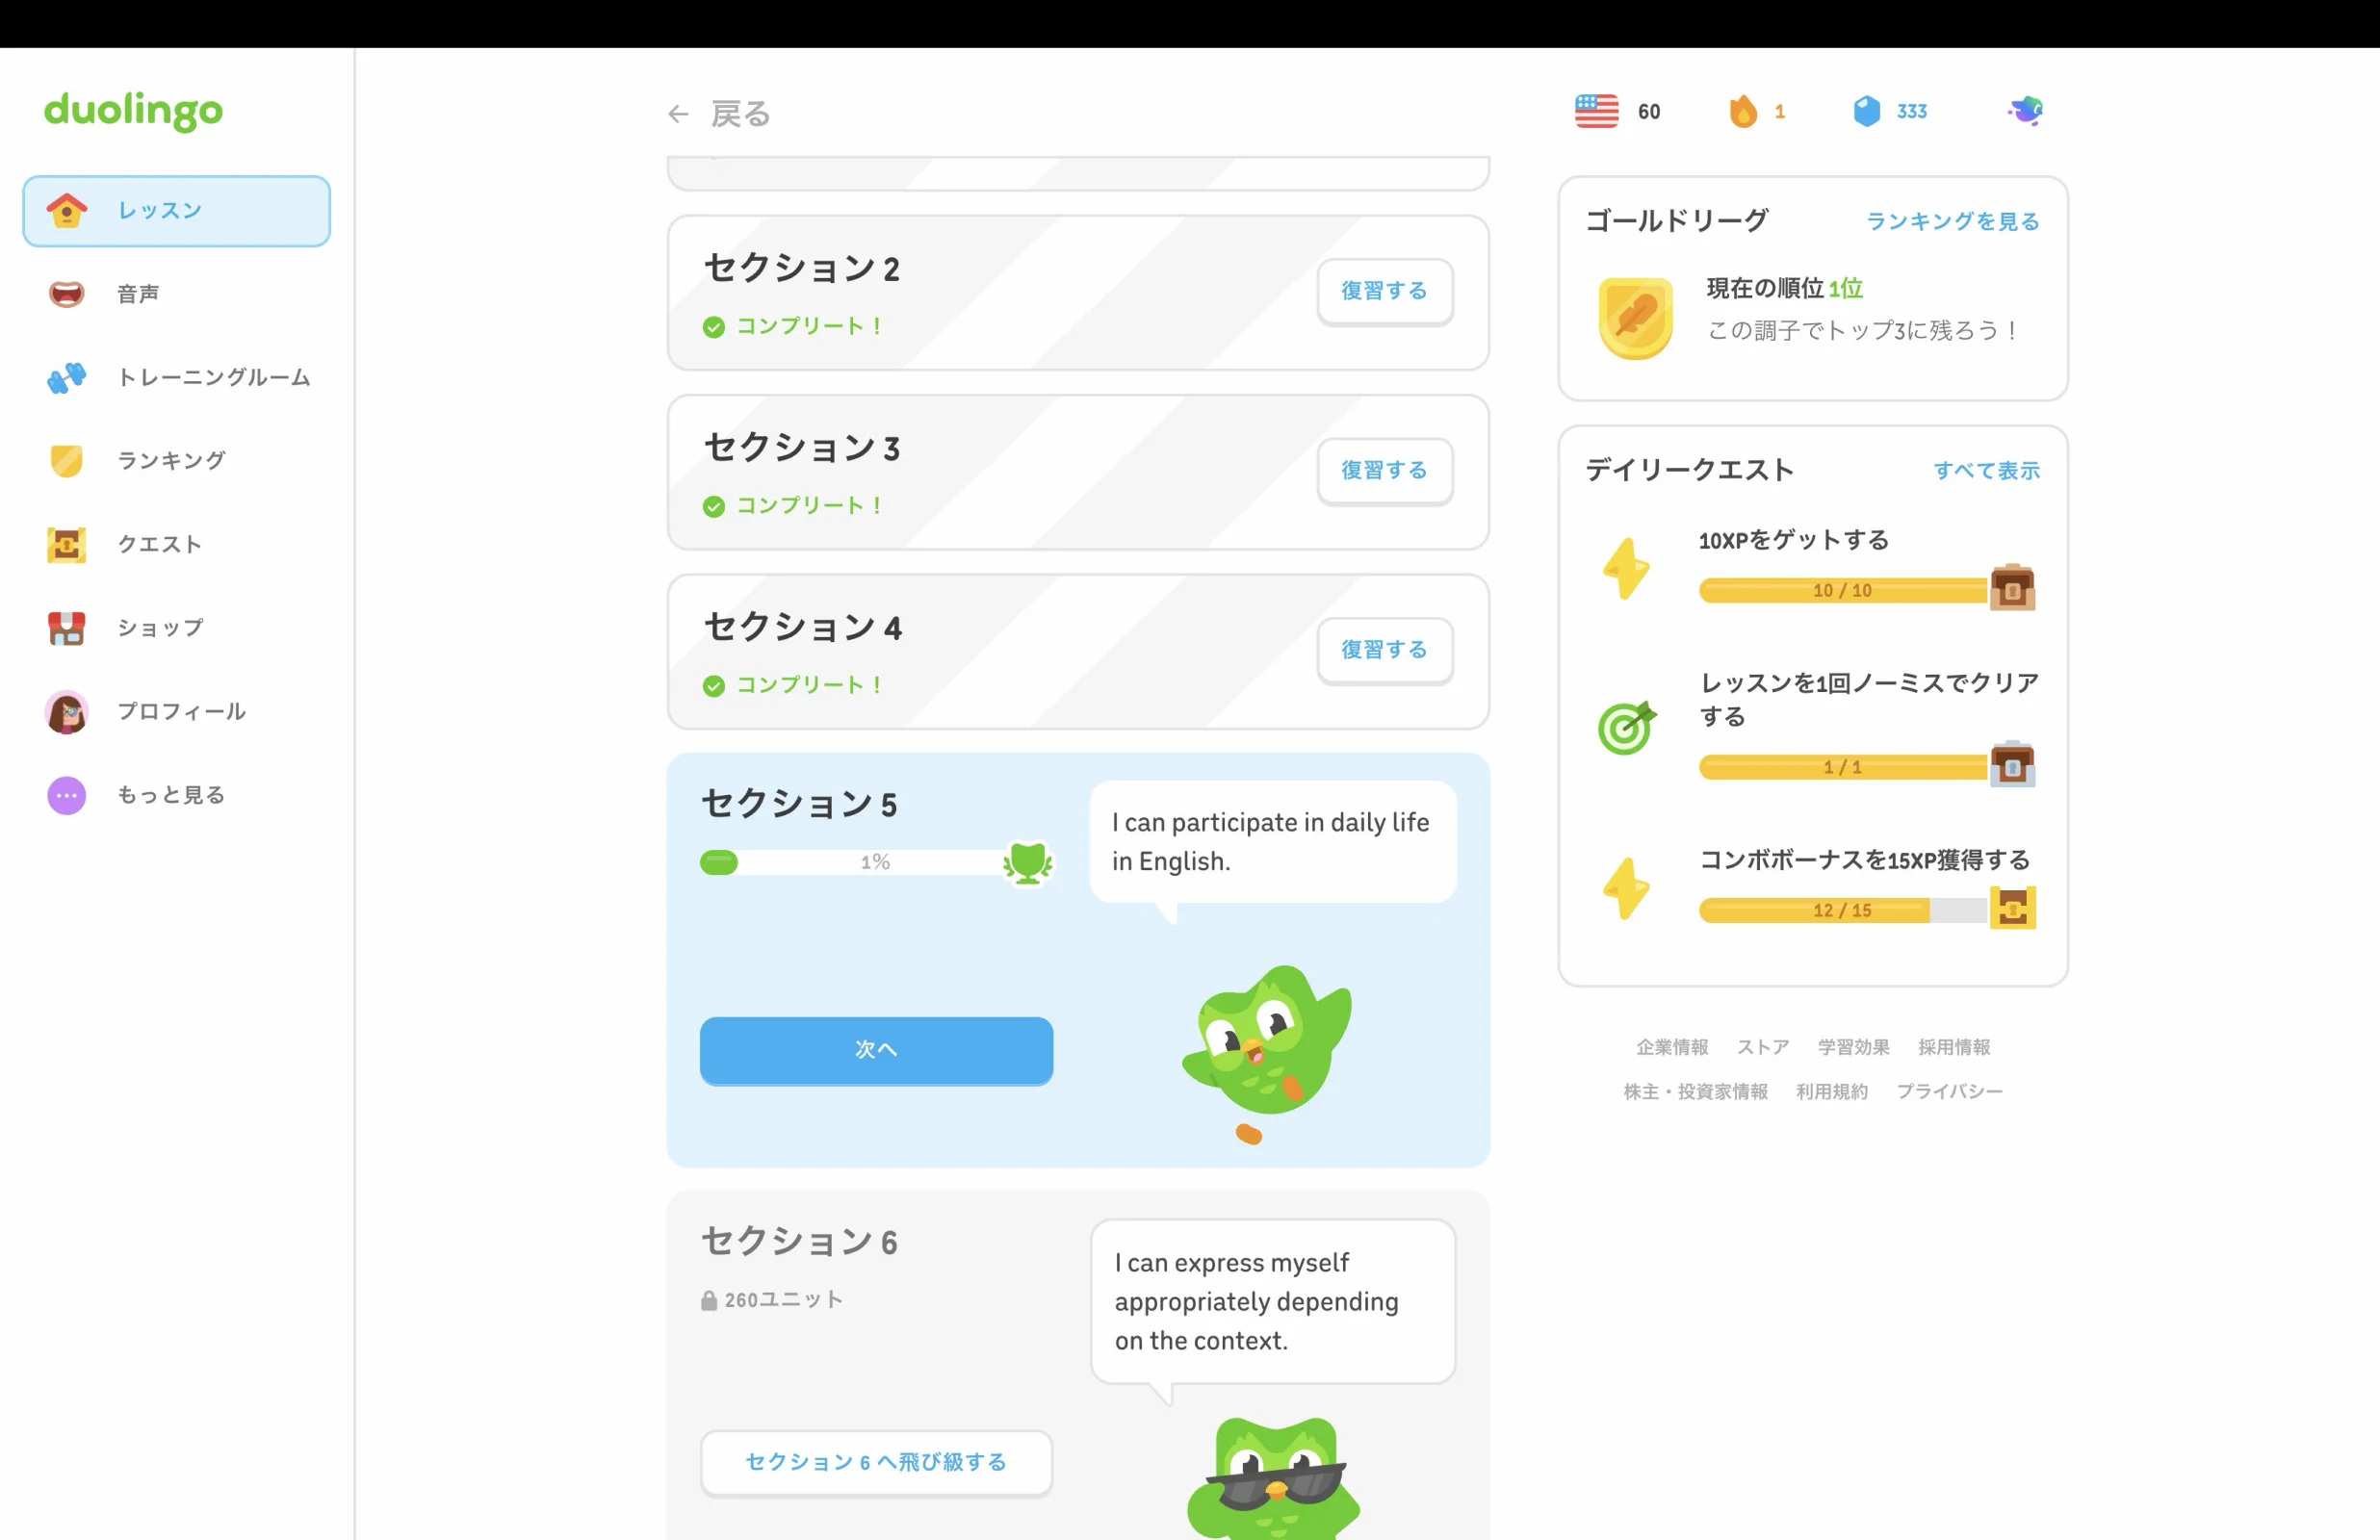Click the green check in セクション 3

point(713,507)
